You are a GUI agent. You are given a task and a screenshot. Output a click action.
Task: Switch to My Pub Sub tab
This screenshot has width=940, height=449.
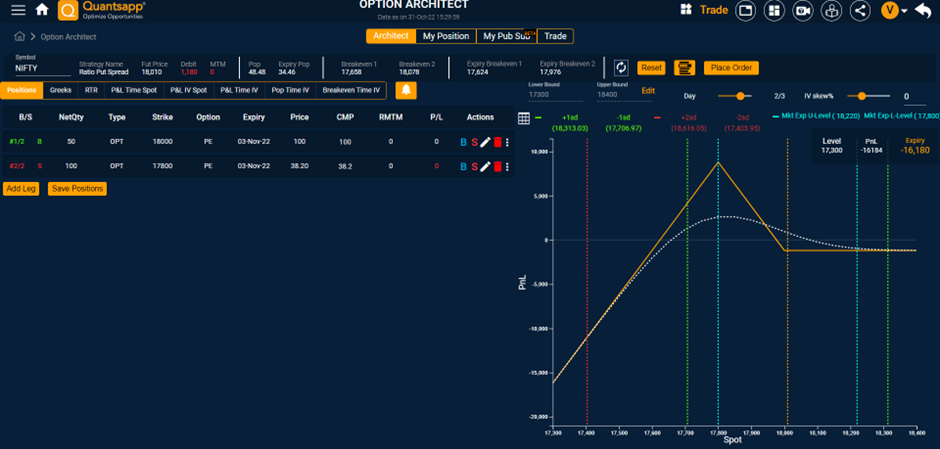(507, 36)
